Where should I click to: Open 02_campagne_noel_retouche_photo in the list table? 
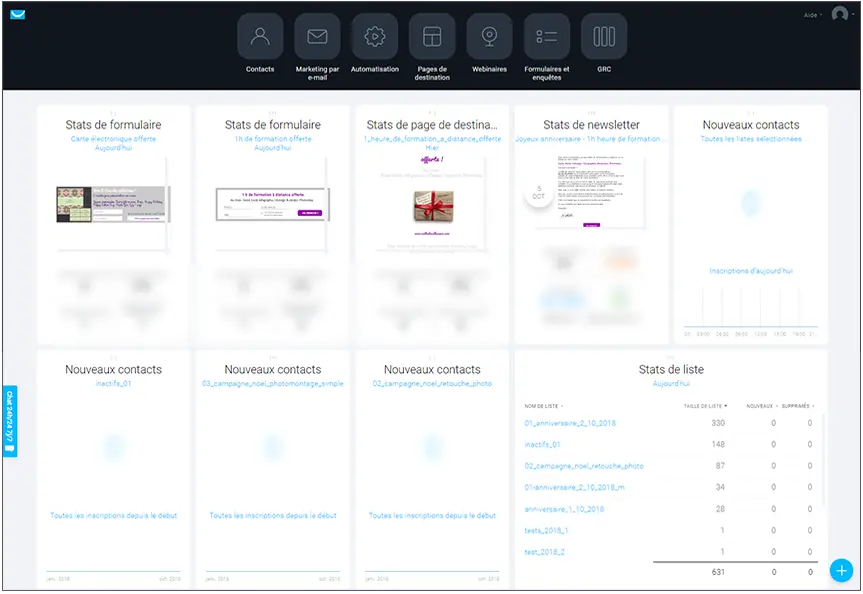tap(583, 466)
